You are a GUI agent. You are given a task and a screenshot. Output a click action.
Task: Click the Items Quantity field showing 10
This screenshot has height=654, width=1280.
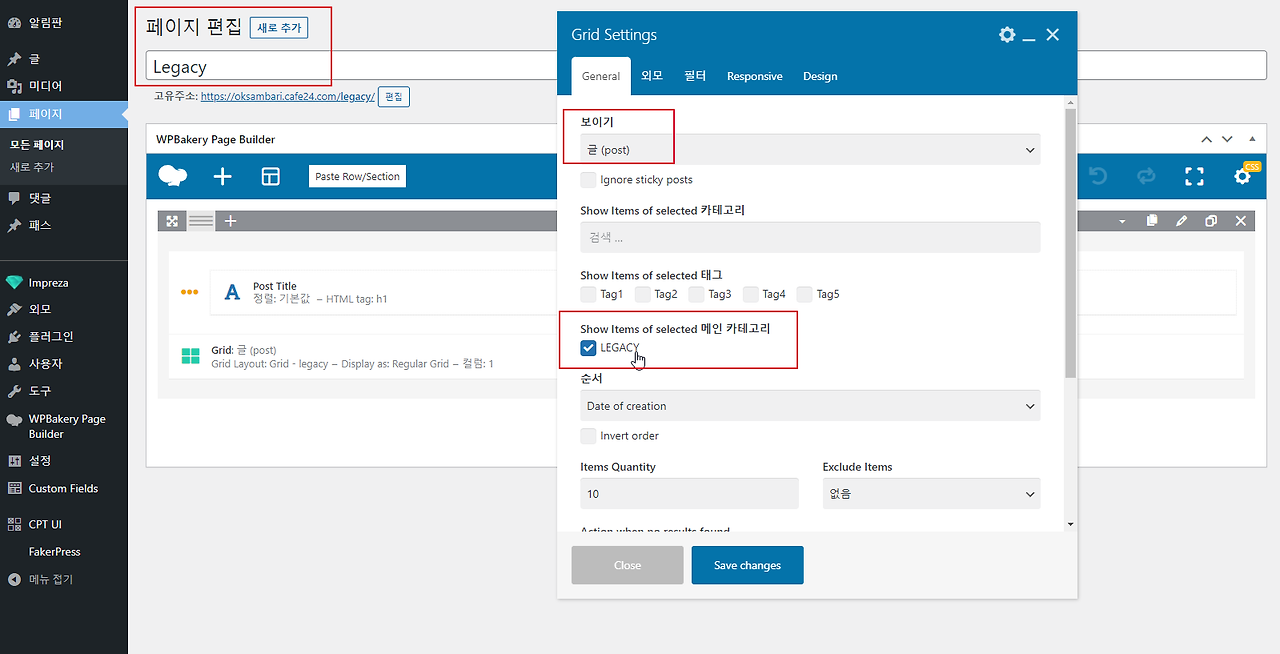pyautogui.click(x=689, y=493)
